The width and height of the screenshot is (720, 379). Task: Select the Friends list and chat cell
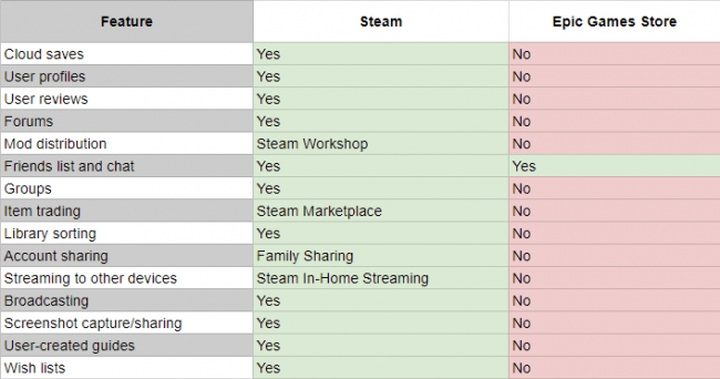coord(126,166)
